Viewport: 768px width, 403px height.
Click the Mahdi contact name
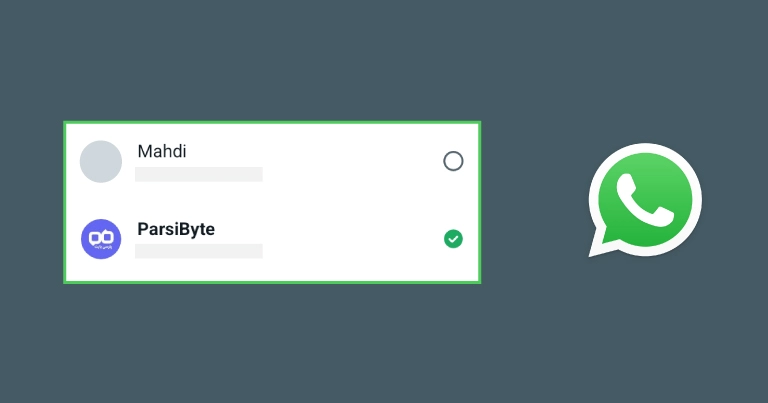point(162,151)
